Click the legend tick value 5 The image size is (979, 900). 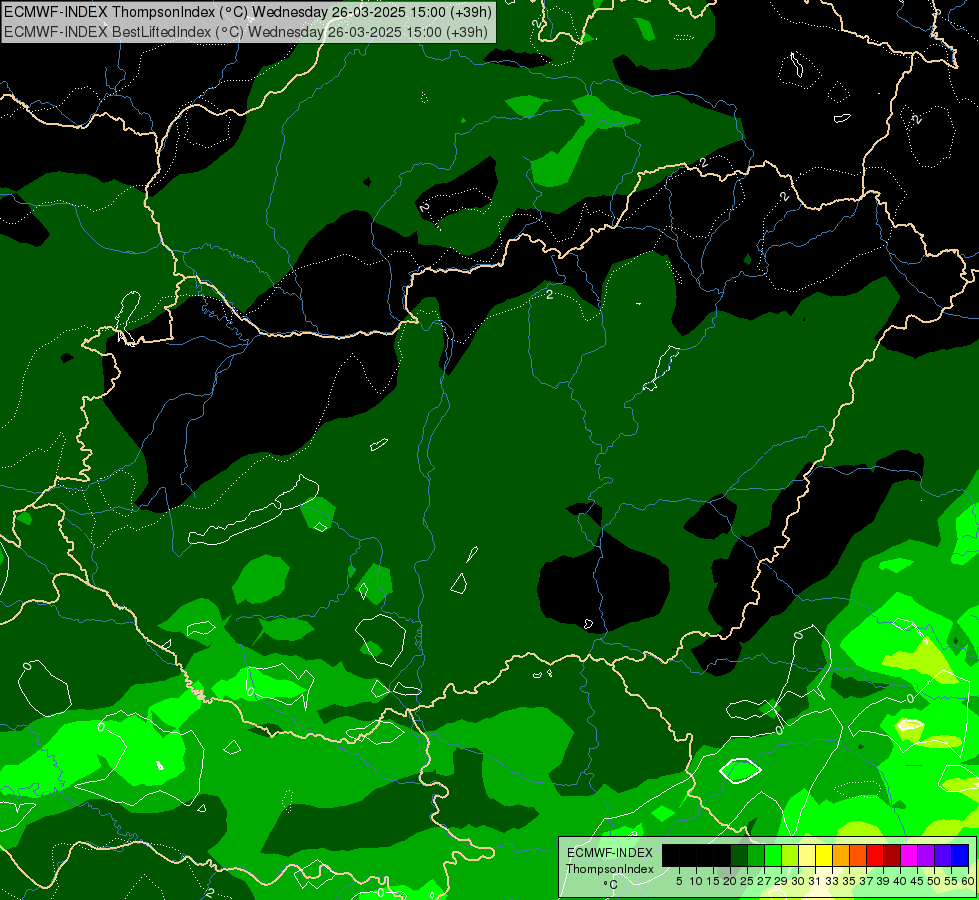[x=679, y=881]
